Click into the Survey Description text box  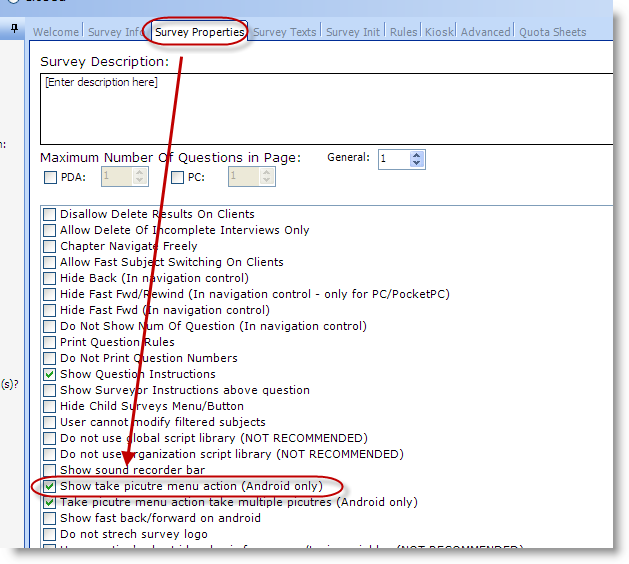(327, 109)
